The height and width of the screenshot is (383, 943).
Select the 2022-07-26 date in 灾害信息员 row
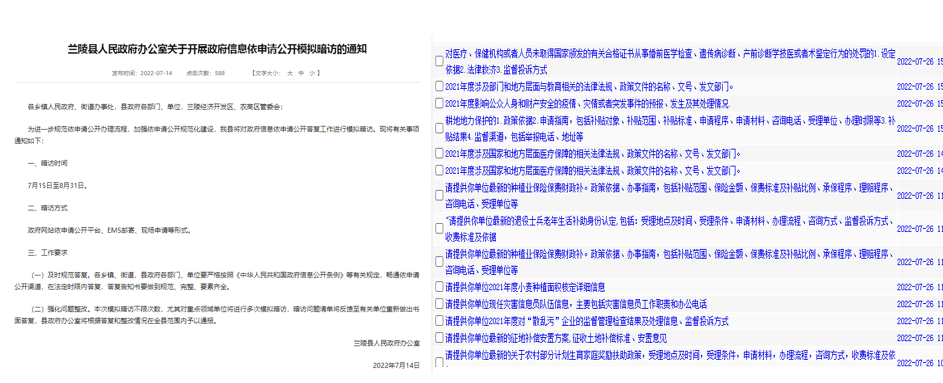click(x=915, y=304)
